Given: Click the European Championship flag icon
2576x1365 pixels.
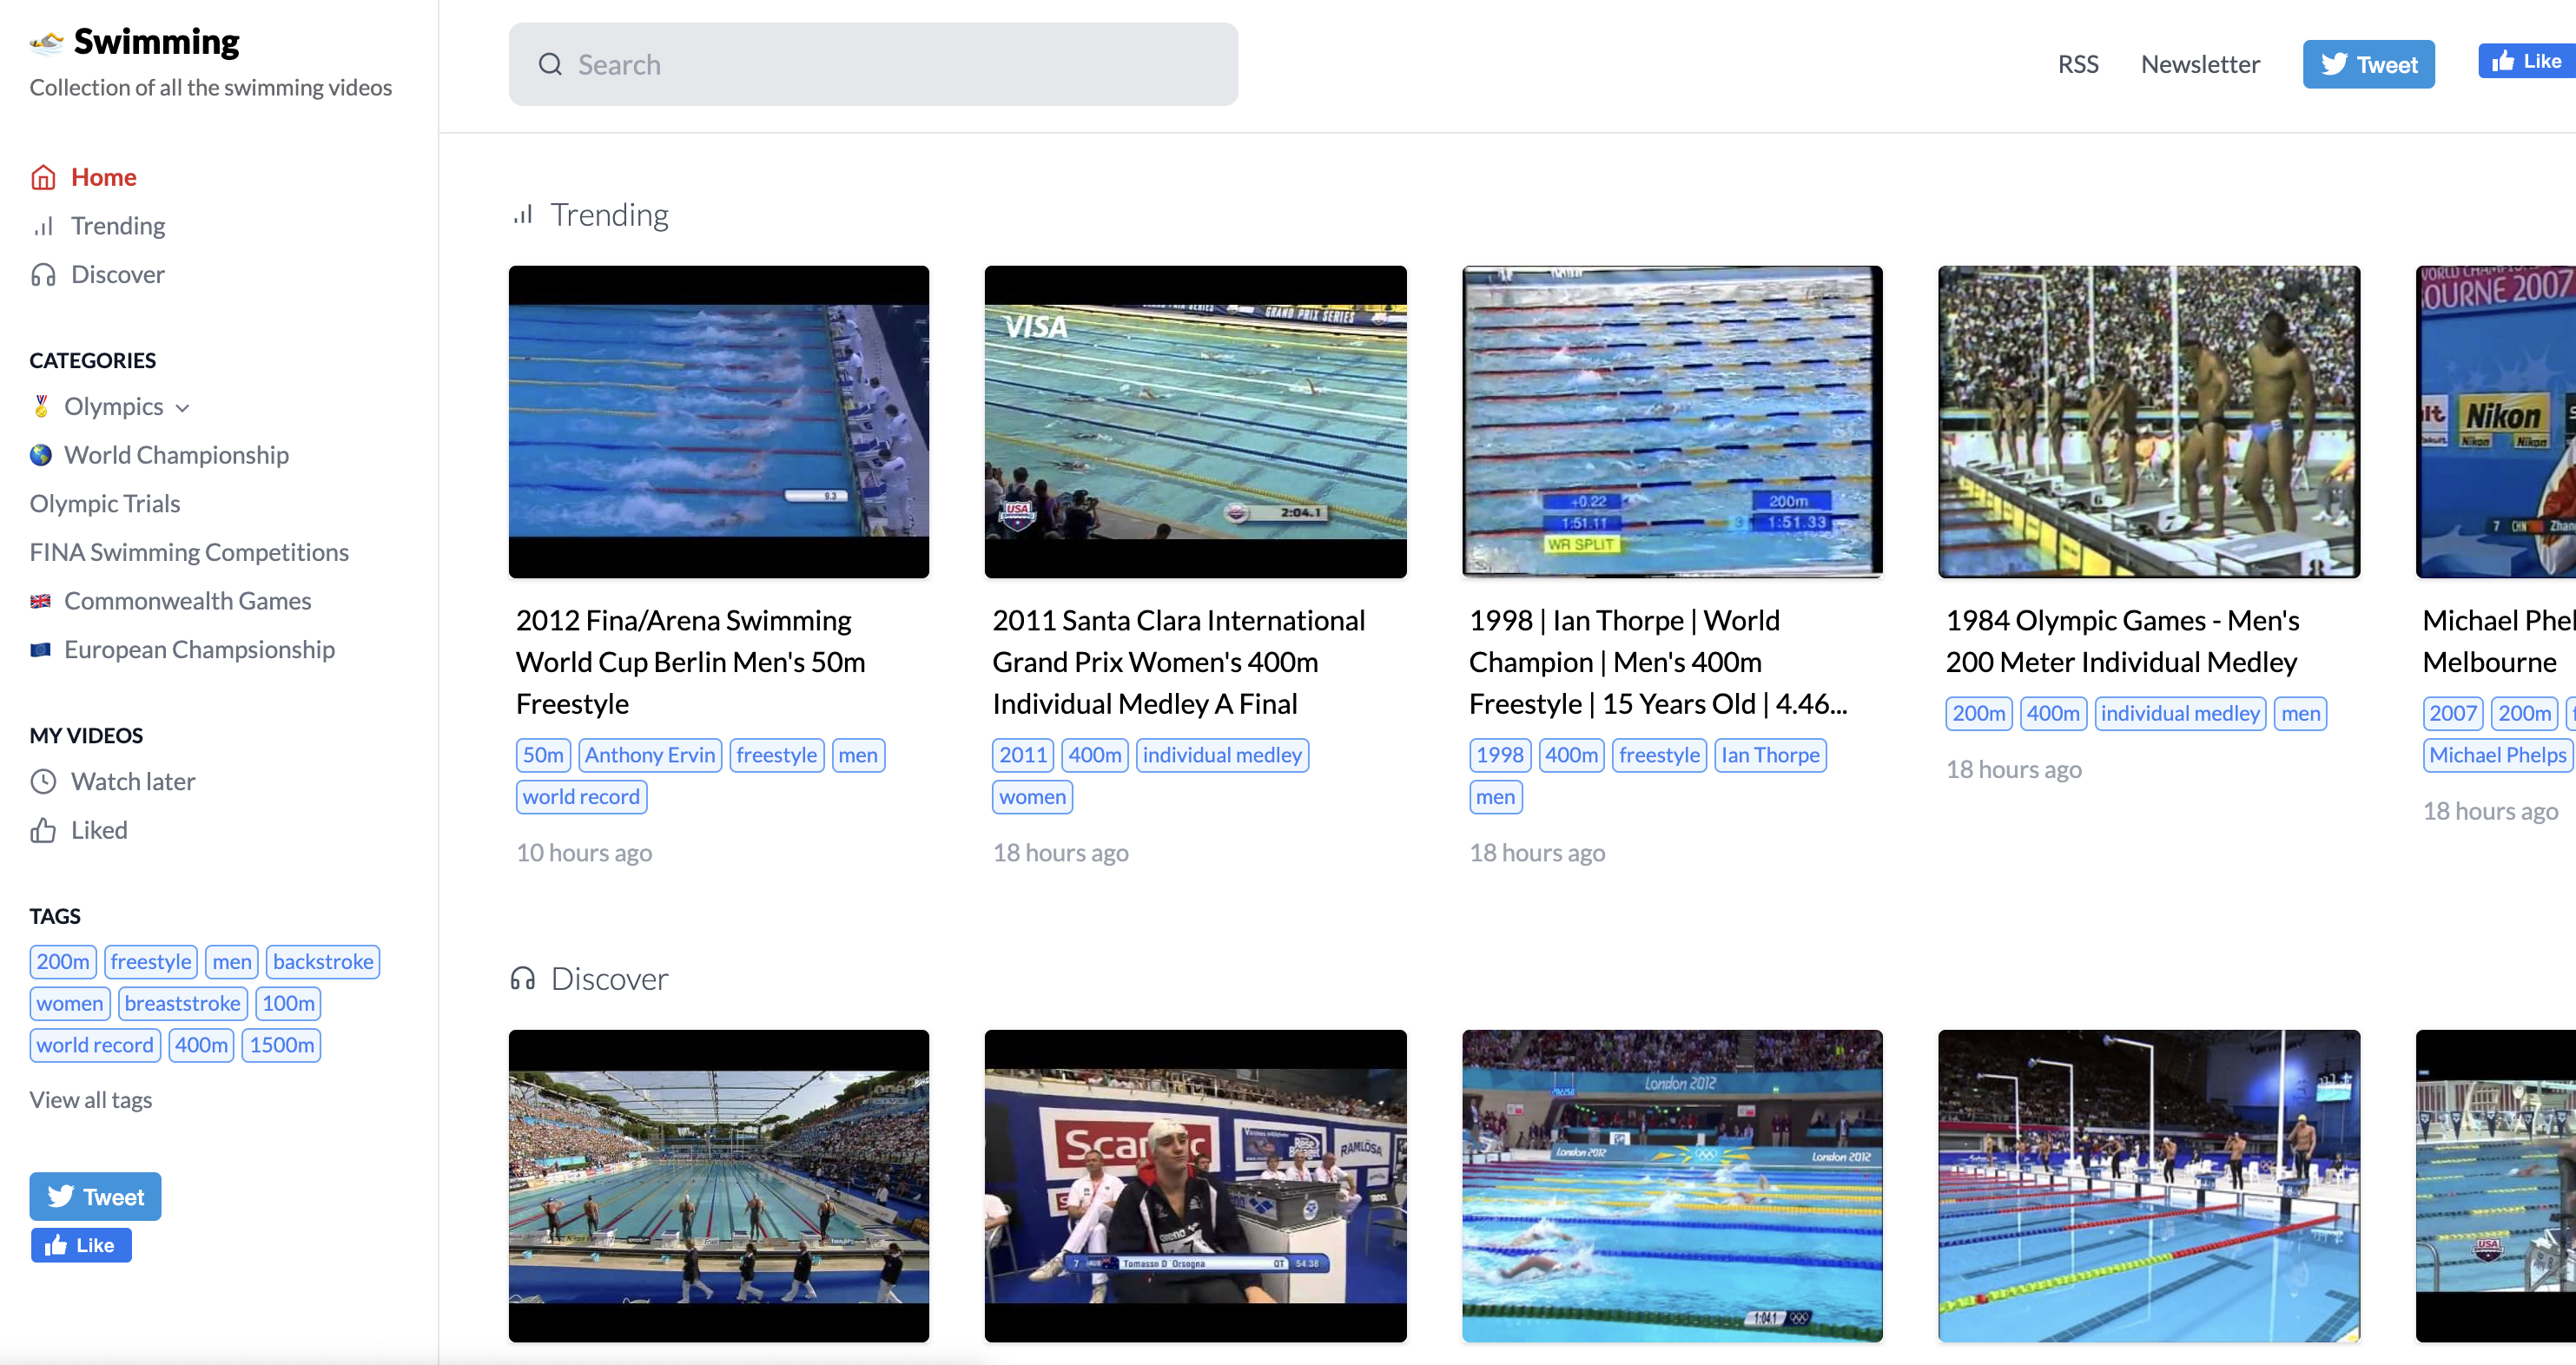Looking at the screenshot, I should [40, 649].
